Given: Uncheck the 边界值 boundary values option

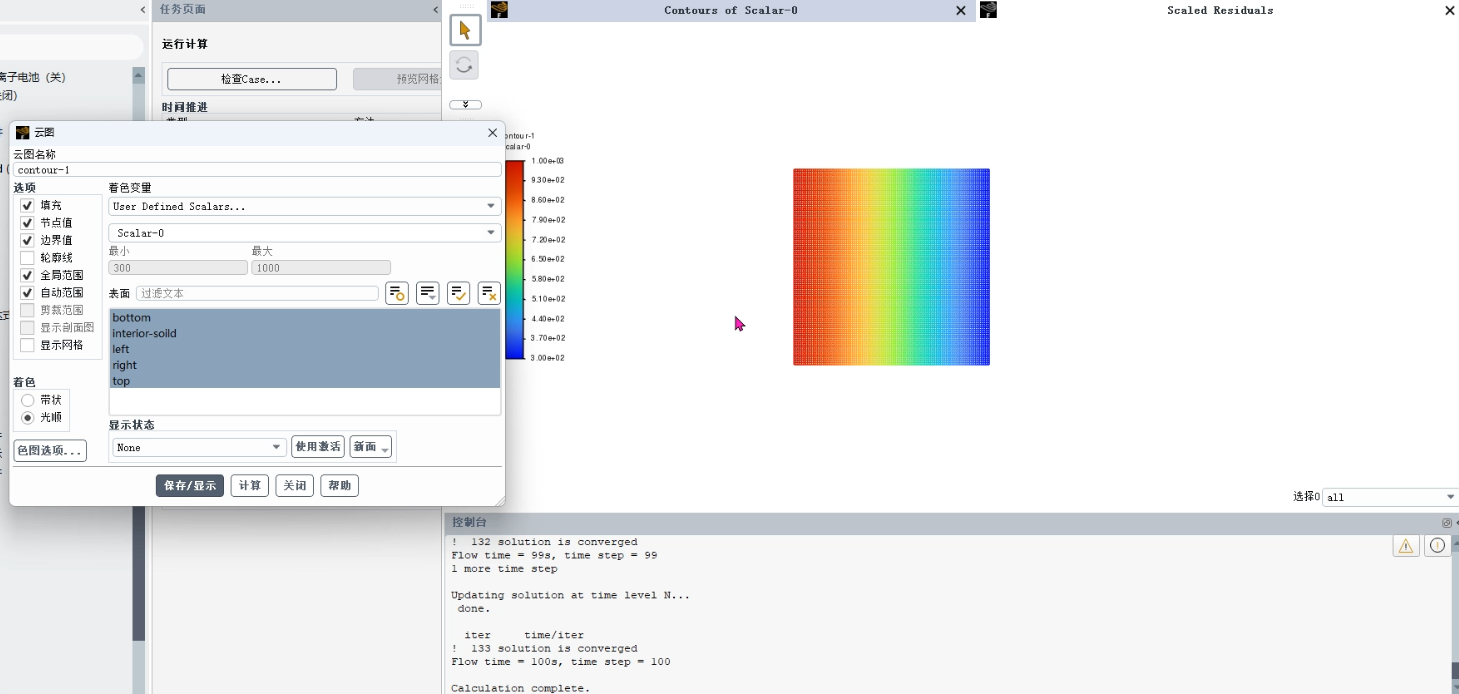Looking at the screenshot, I should coord(27,240).
